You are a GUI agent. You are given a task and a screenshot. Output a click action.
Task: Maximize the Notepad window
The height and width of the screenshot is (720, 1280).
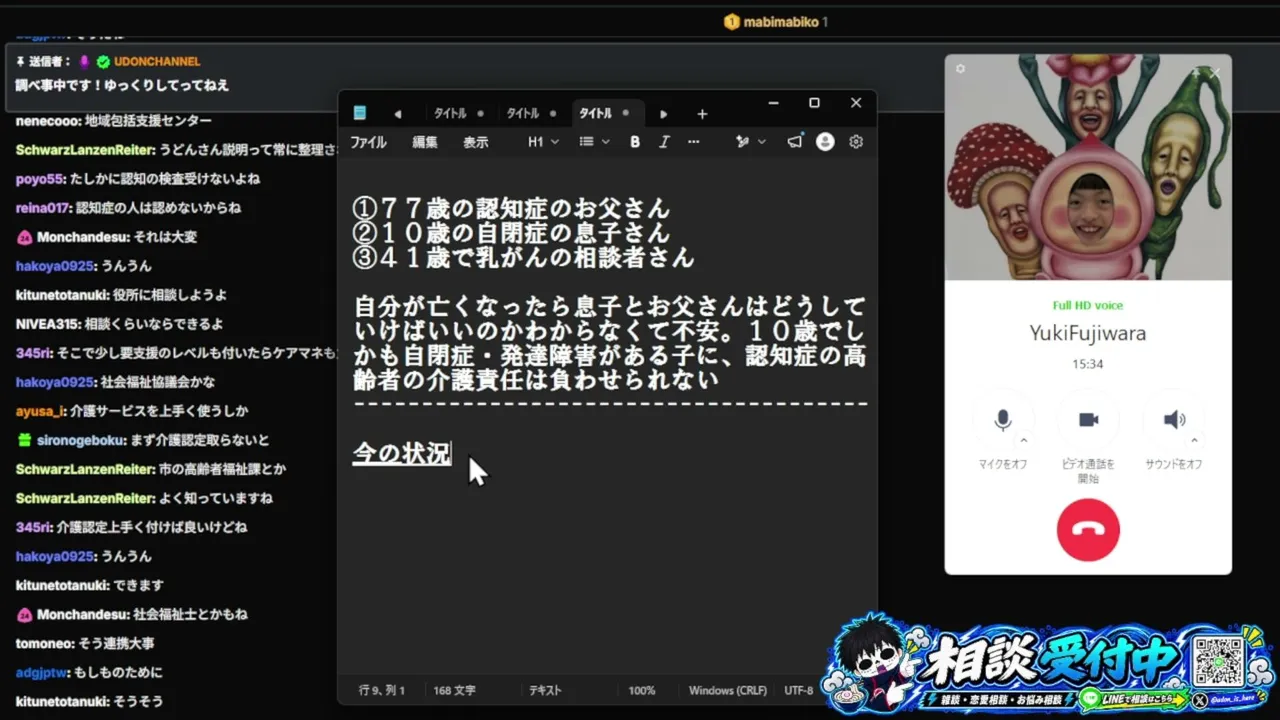[x=814, y=103]
